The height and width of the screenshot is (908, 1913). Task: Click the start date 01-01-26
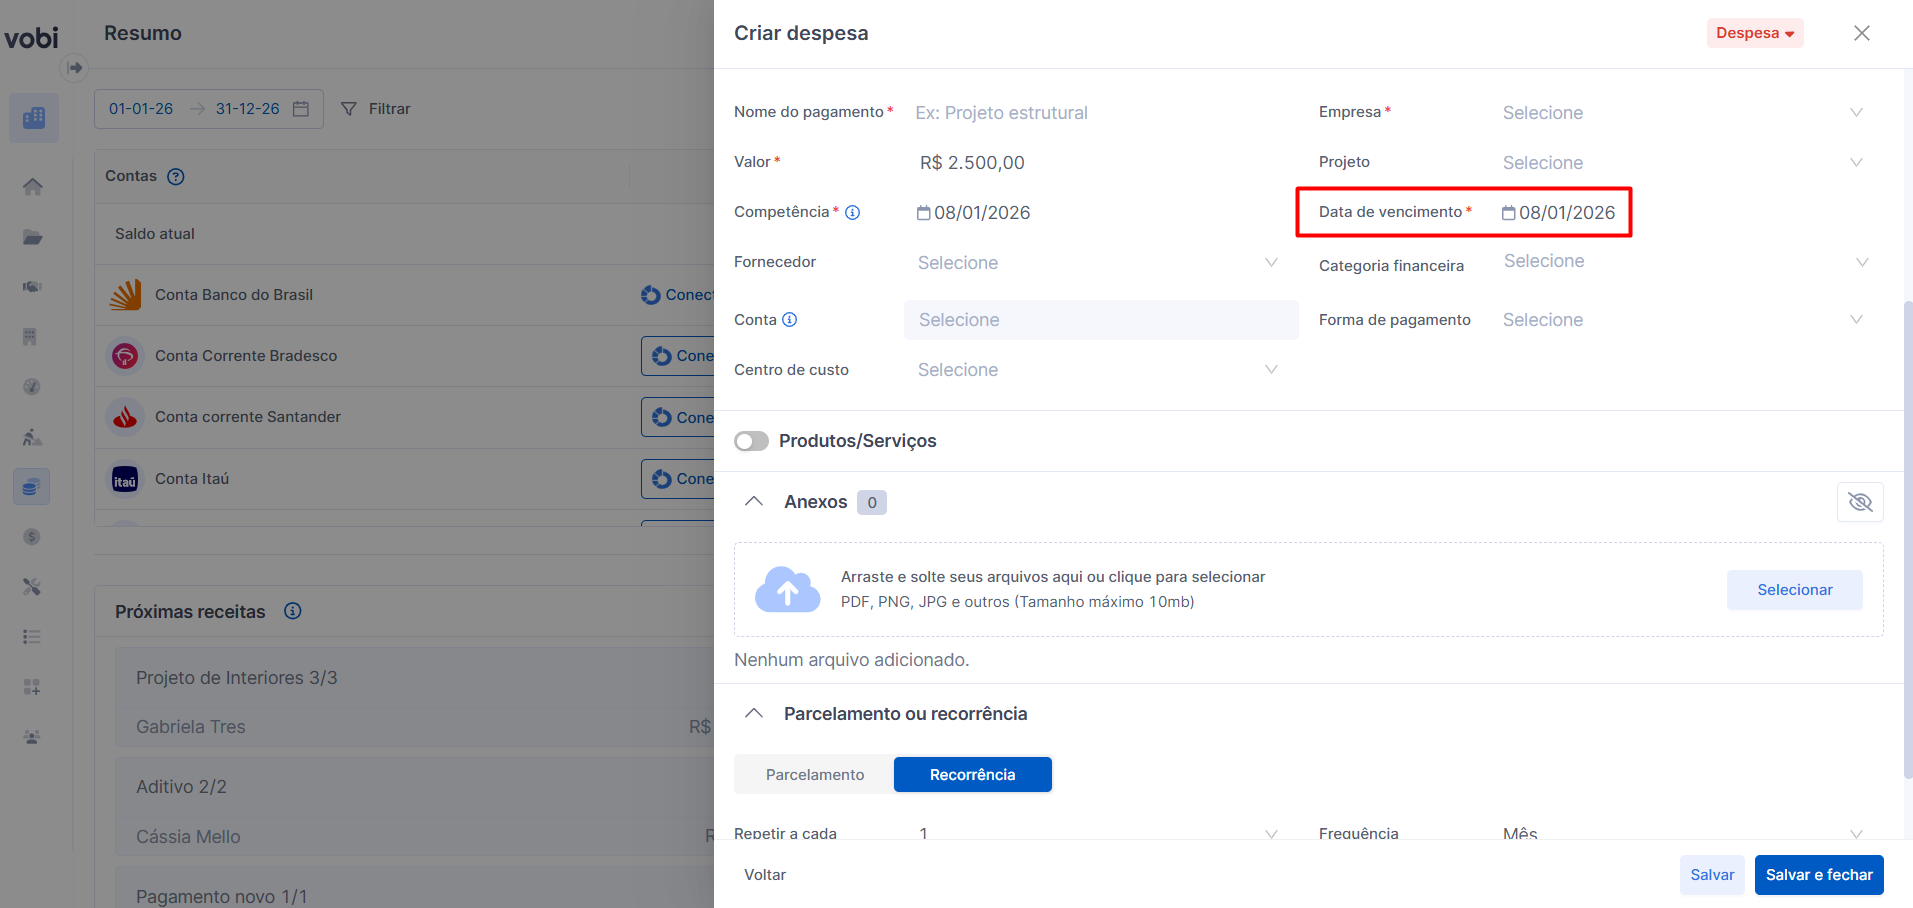tap(141, 109)
